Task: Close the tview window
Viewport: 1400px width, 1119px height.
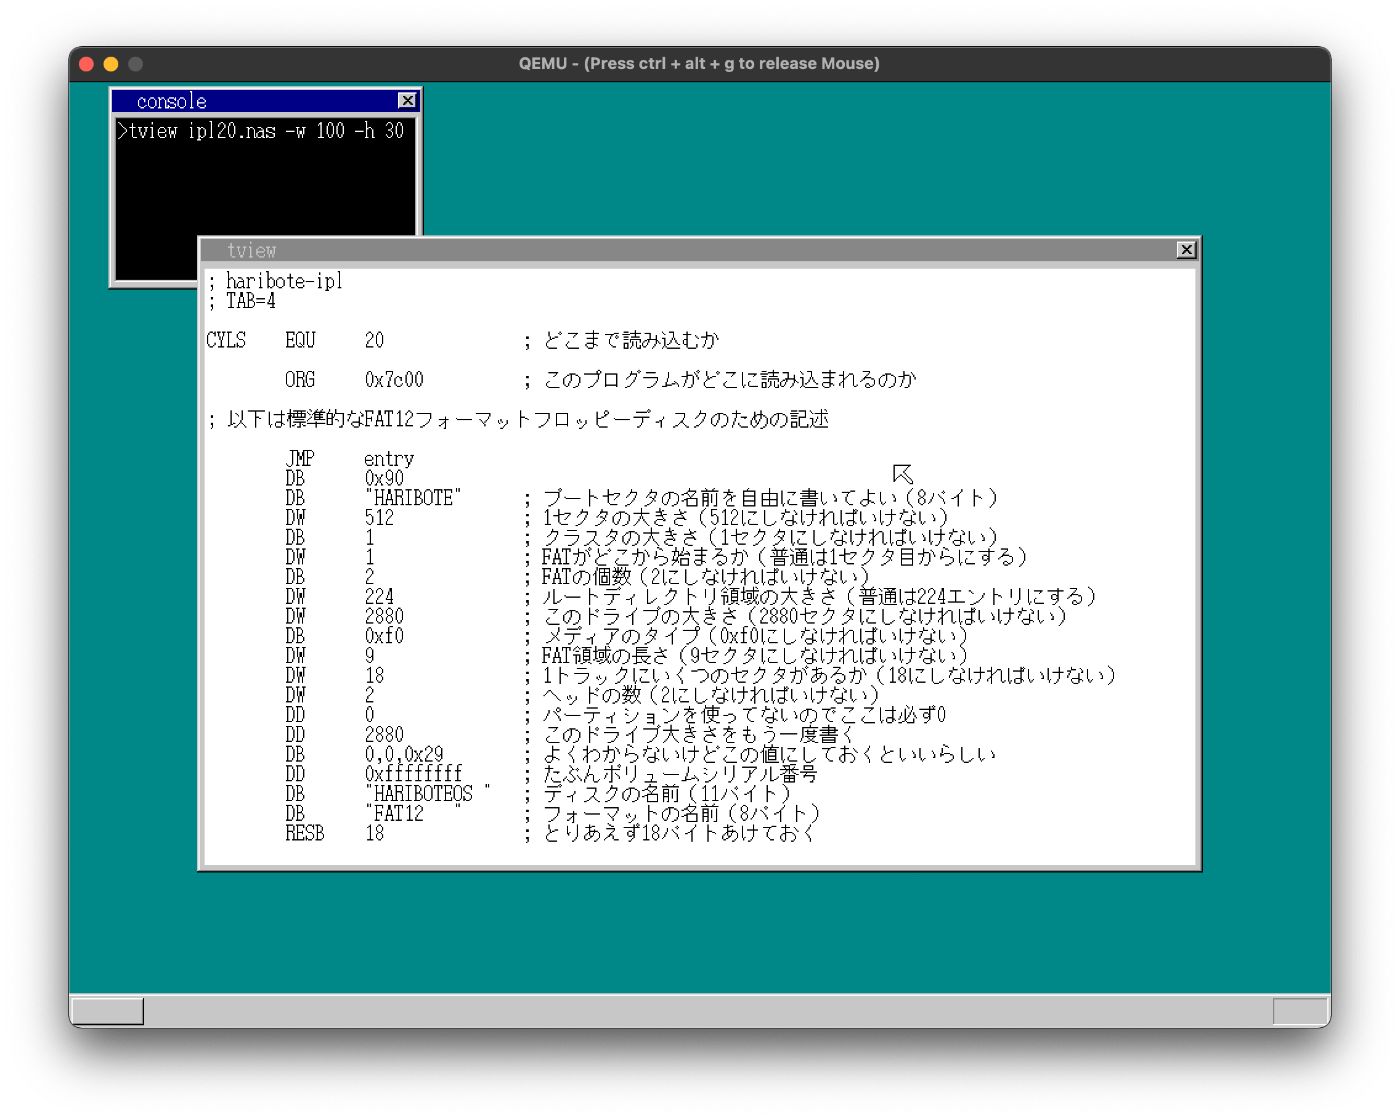Action: click(x=1186, y=250)
